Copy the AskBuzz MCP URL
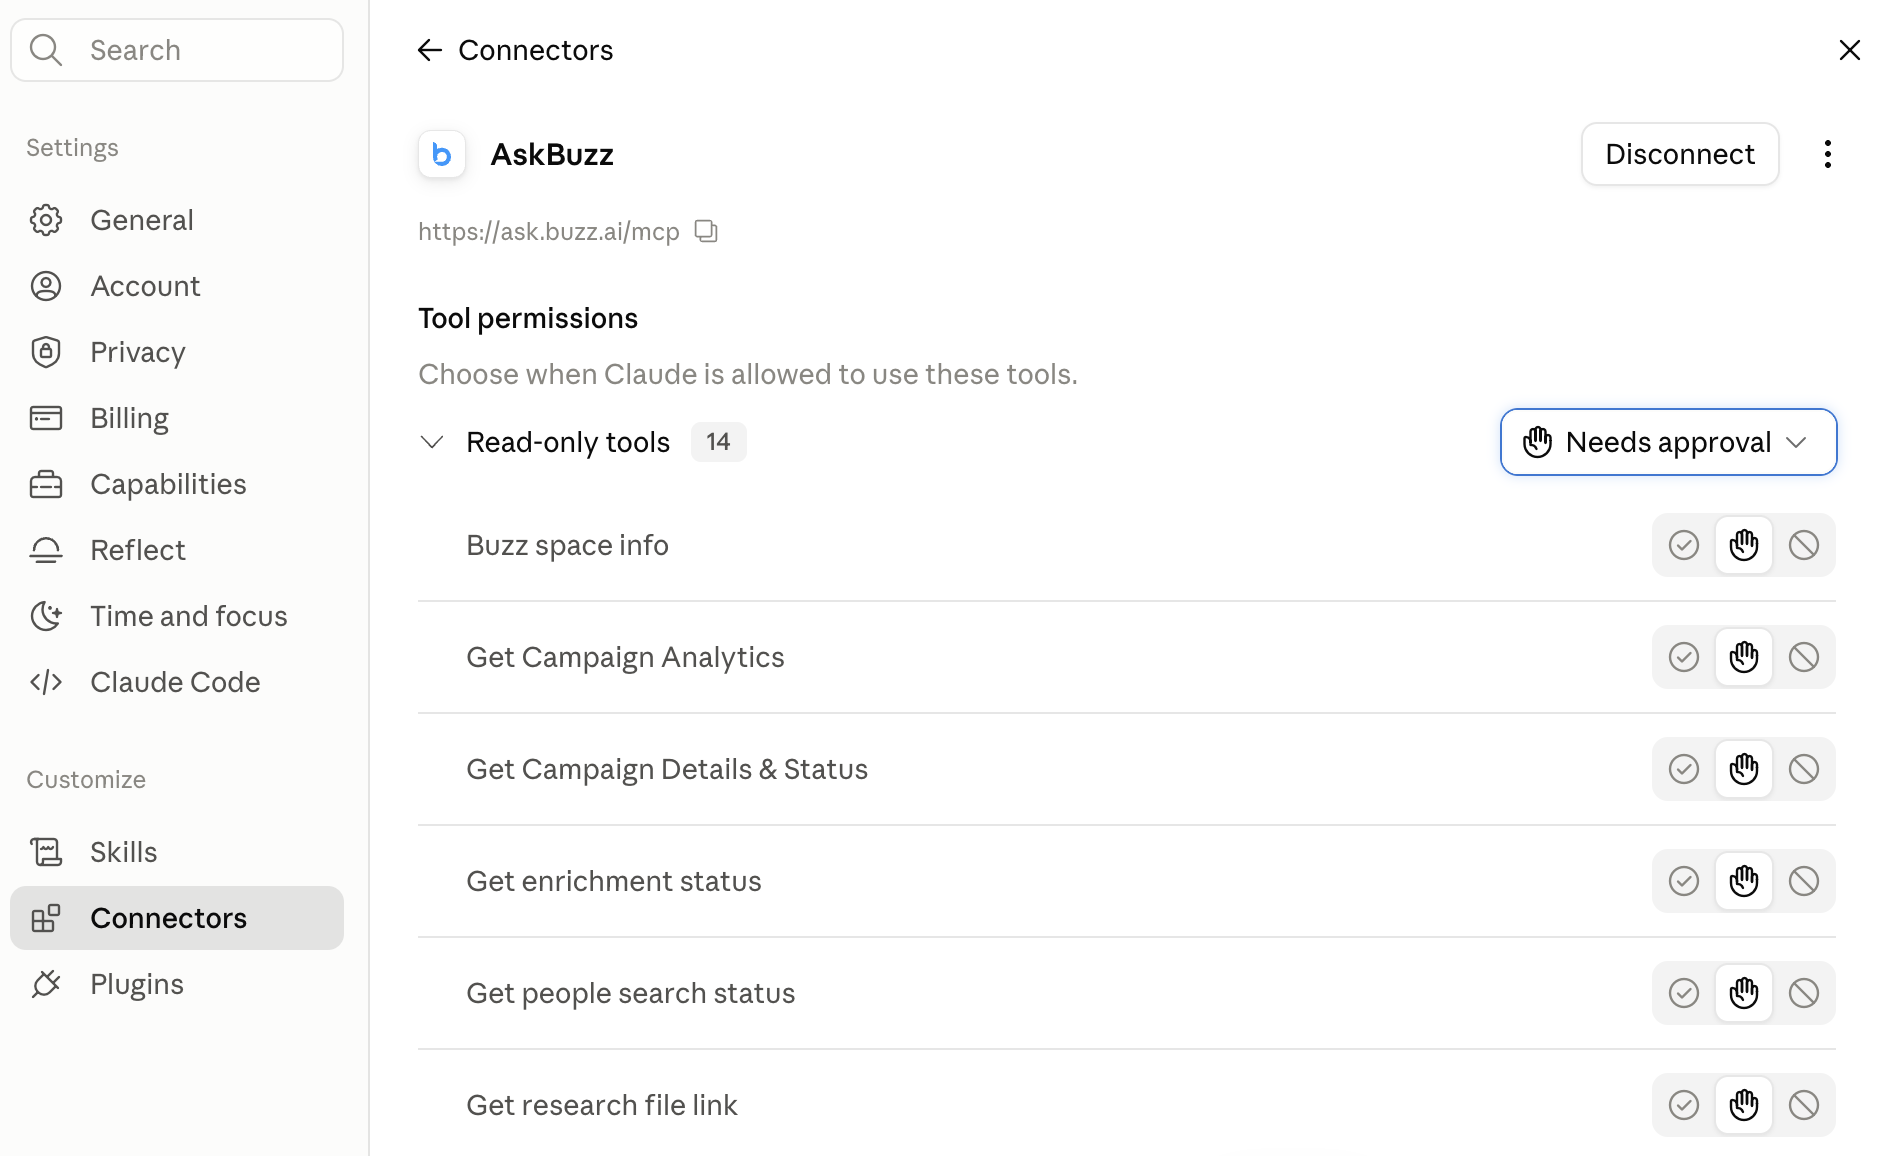This screenshot has width=1888, height=1156. point(707,231)
